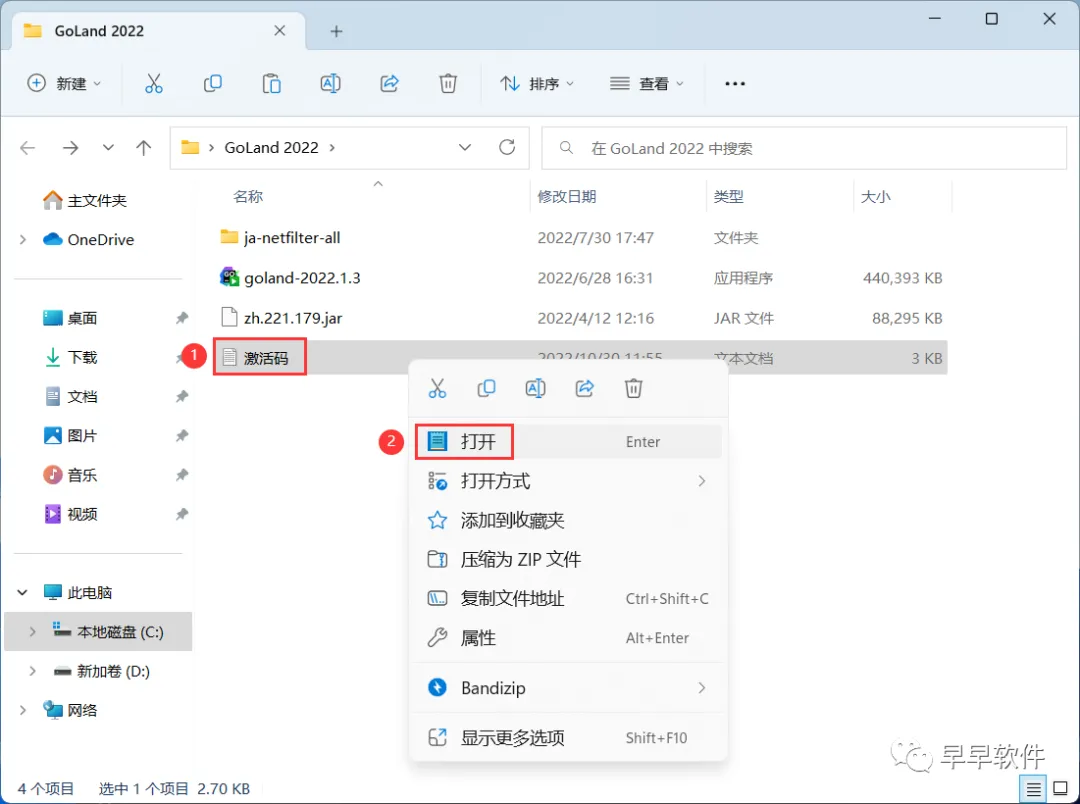1080x804 pixels.
Task: Refresh the current folder view
Action: (x=507, y=147)
